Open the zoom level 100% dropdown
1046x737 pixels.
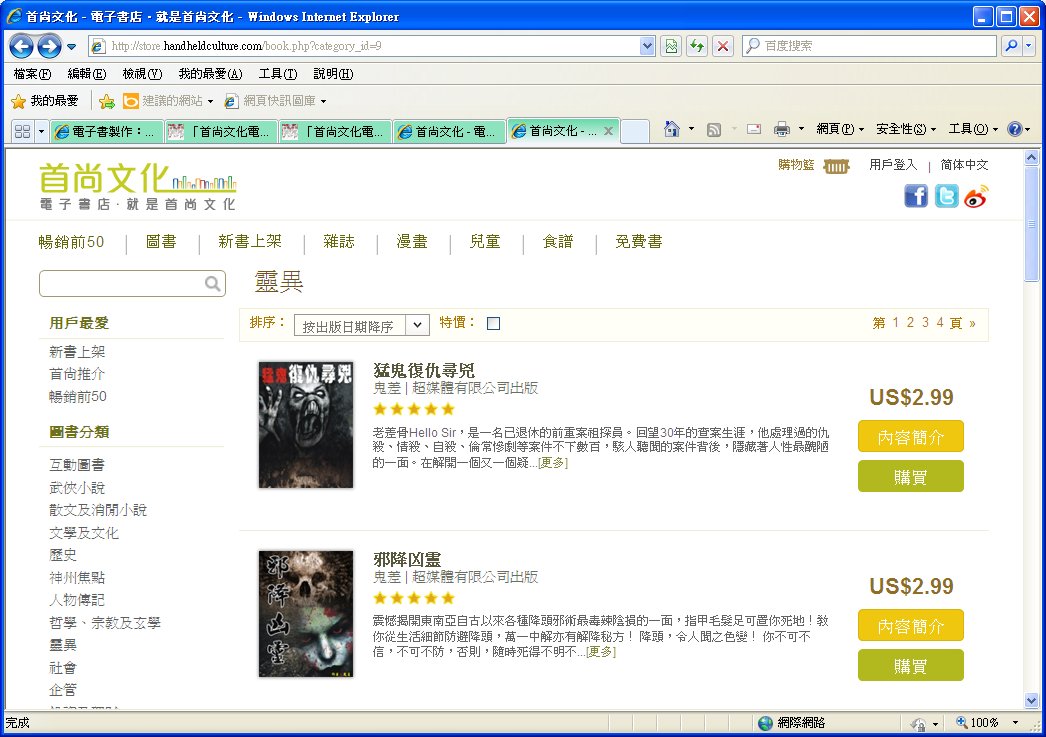point(1015,723)
